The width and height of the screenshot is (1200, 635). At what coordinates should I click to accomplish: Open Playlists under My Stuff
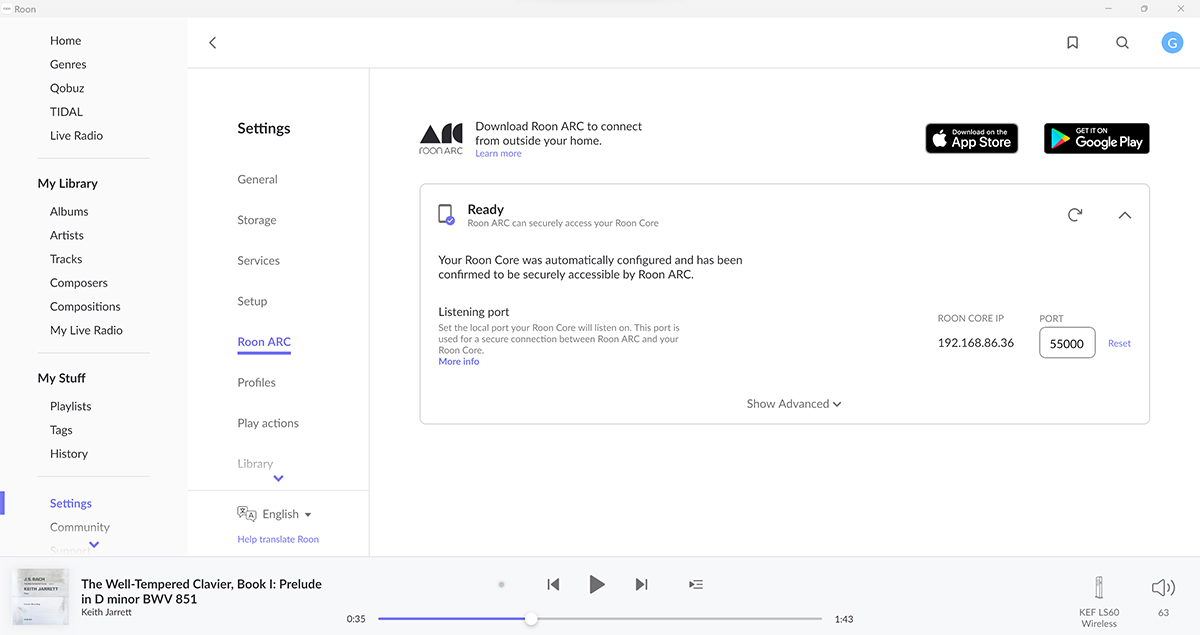[x=70, y=407]
